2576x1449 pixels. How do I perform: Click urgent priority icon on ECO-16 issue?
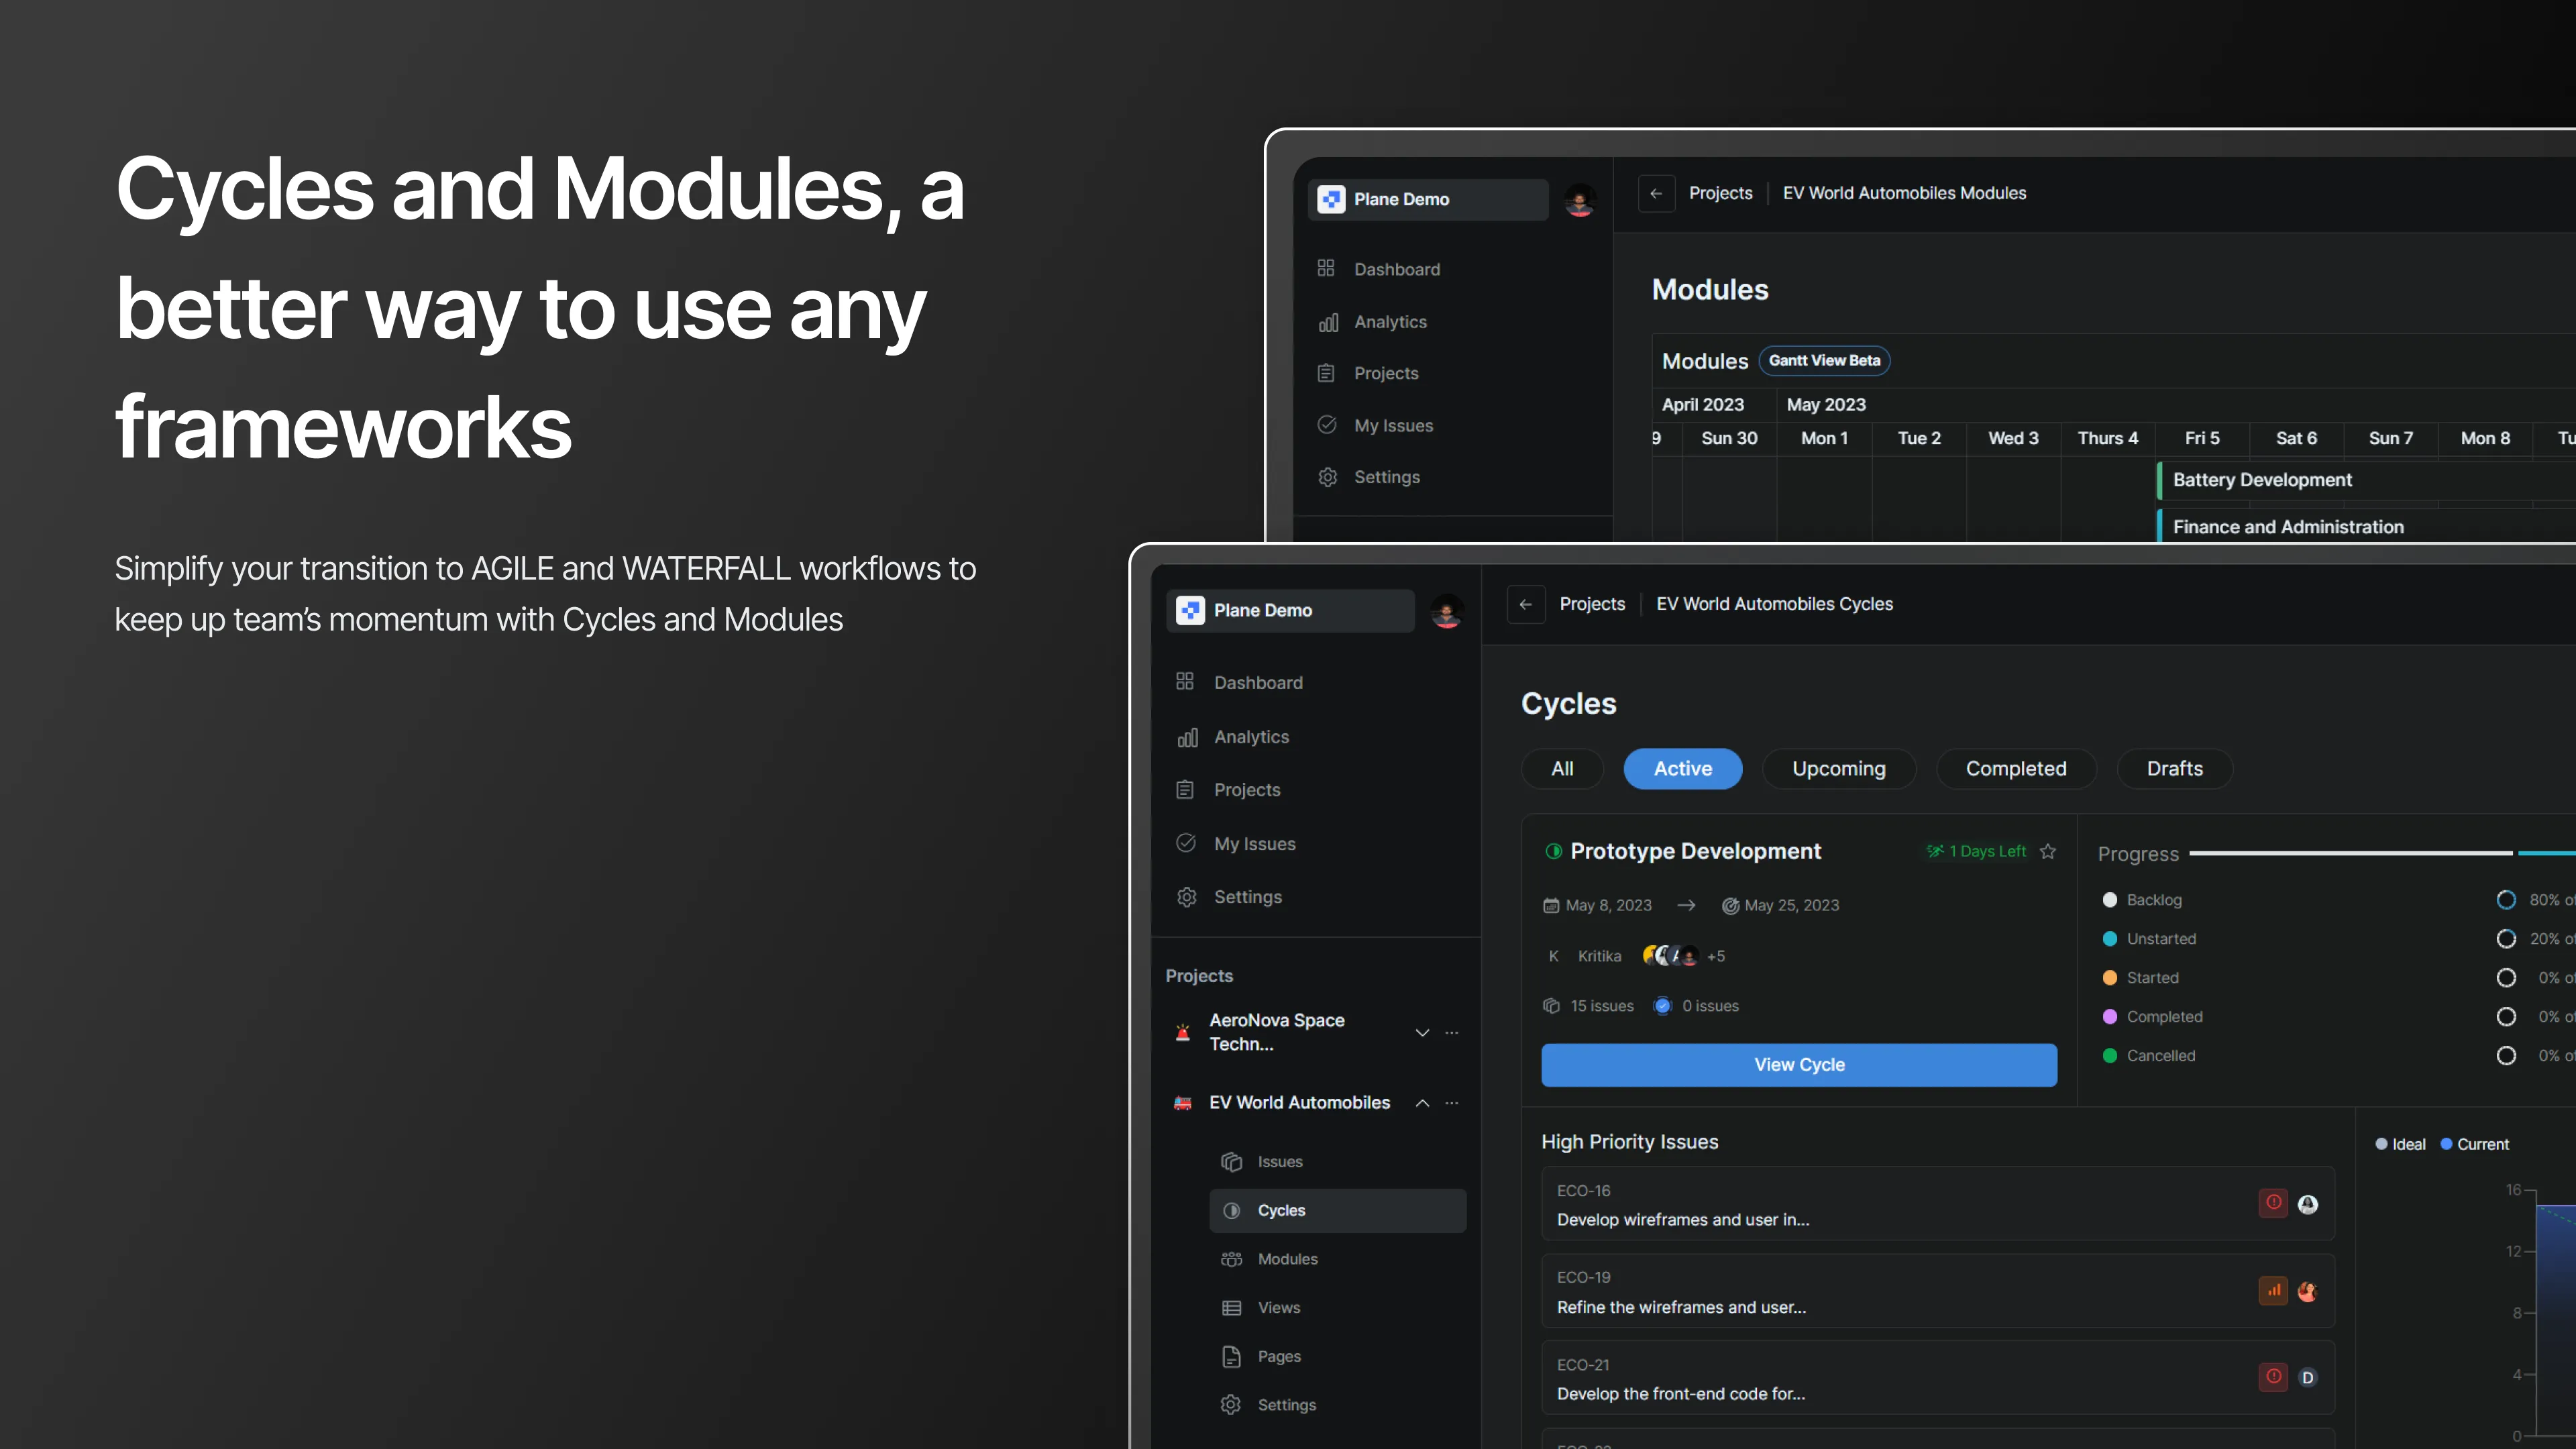click(x=2273, y=1203)
